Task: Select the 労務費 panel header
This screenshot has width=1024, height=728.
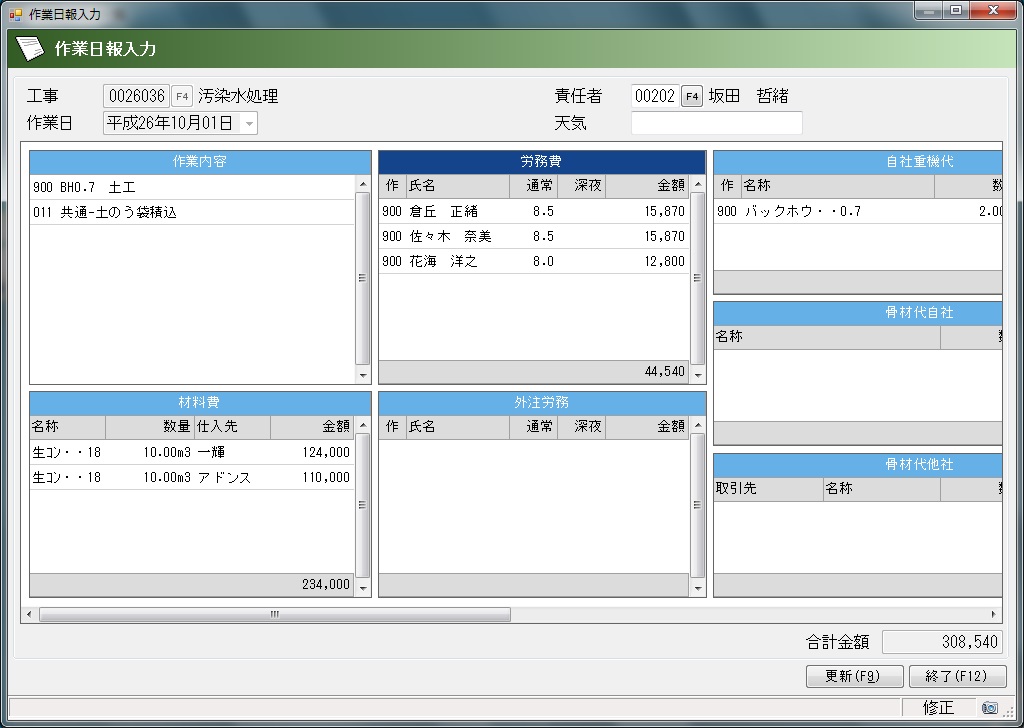Action: 542,161
